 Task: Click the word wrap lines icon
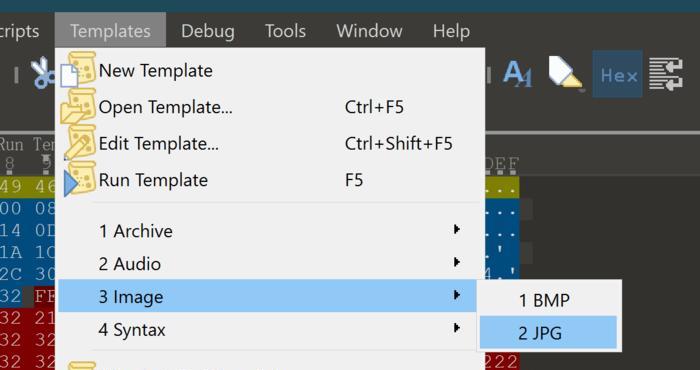(666, 74)
